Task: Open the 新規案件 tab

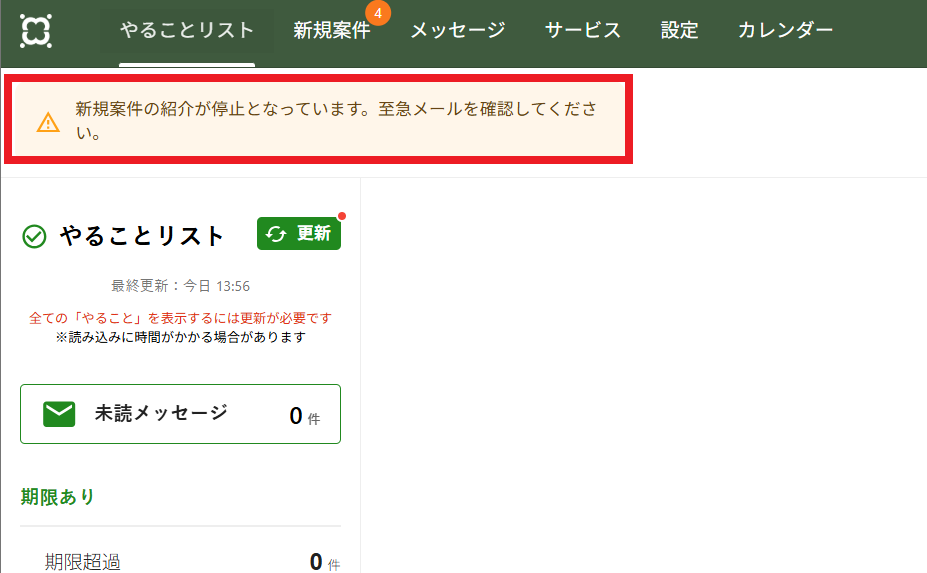Action: [x=332, y=30]
